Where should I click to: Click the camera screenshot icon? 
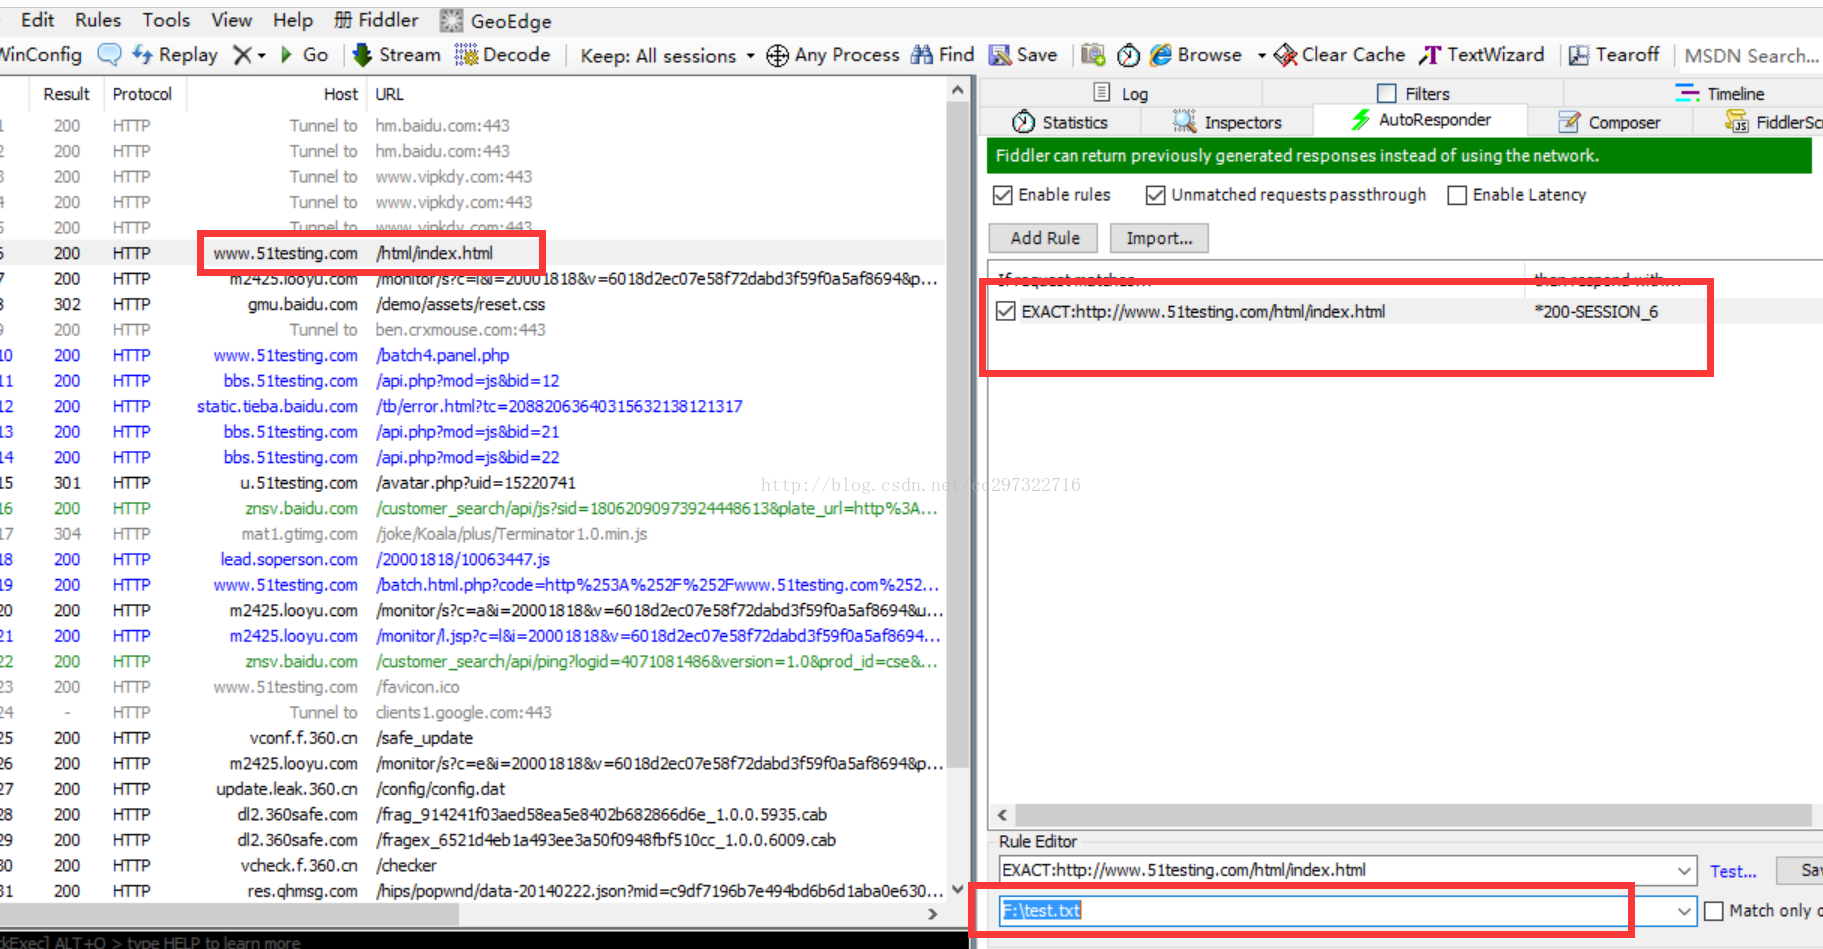pos(1093,55)
